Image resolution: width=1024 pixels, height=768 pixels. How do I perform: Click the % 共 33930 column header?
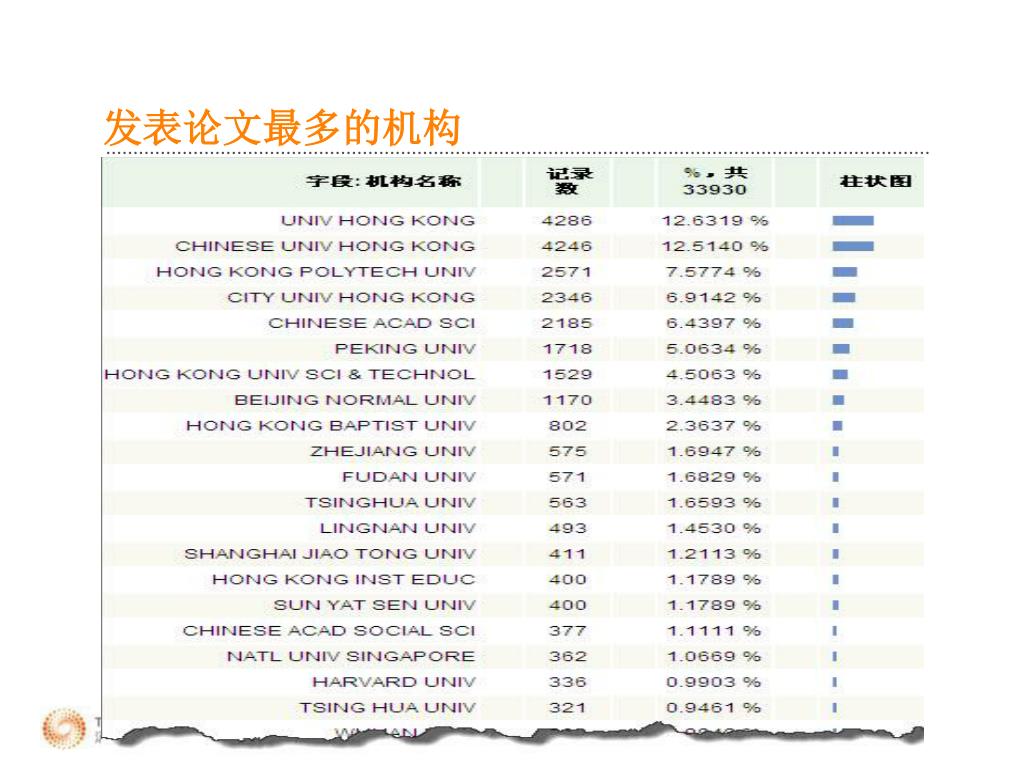[x=715, y=181]
